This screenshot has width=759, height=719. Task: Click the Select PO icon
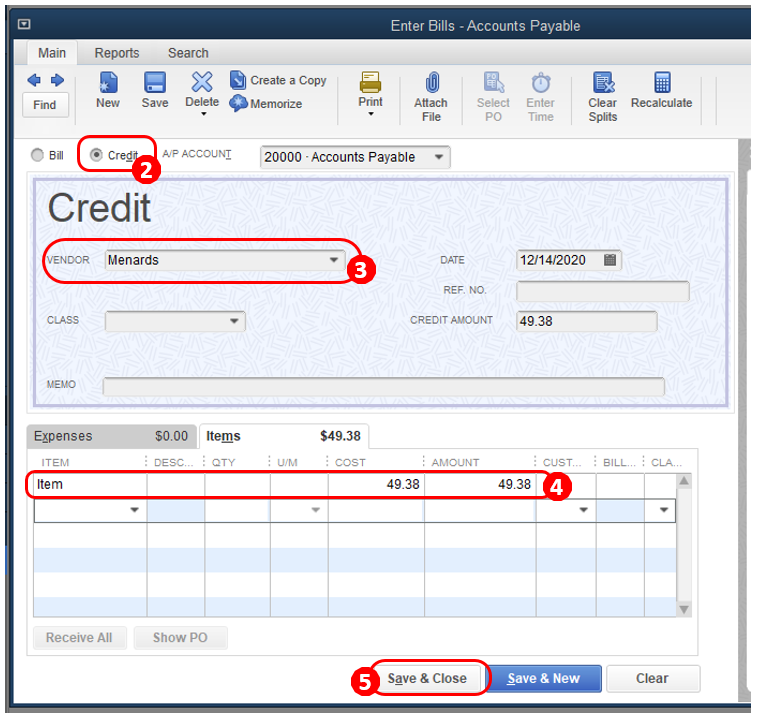coord(493,82)
